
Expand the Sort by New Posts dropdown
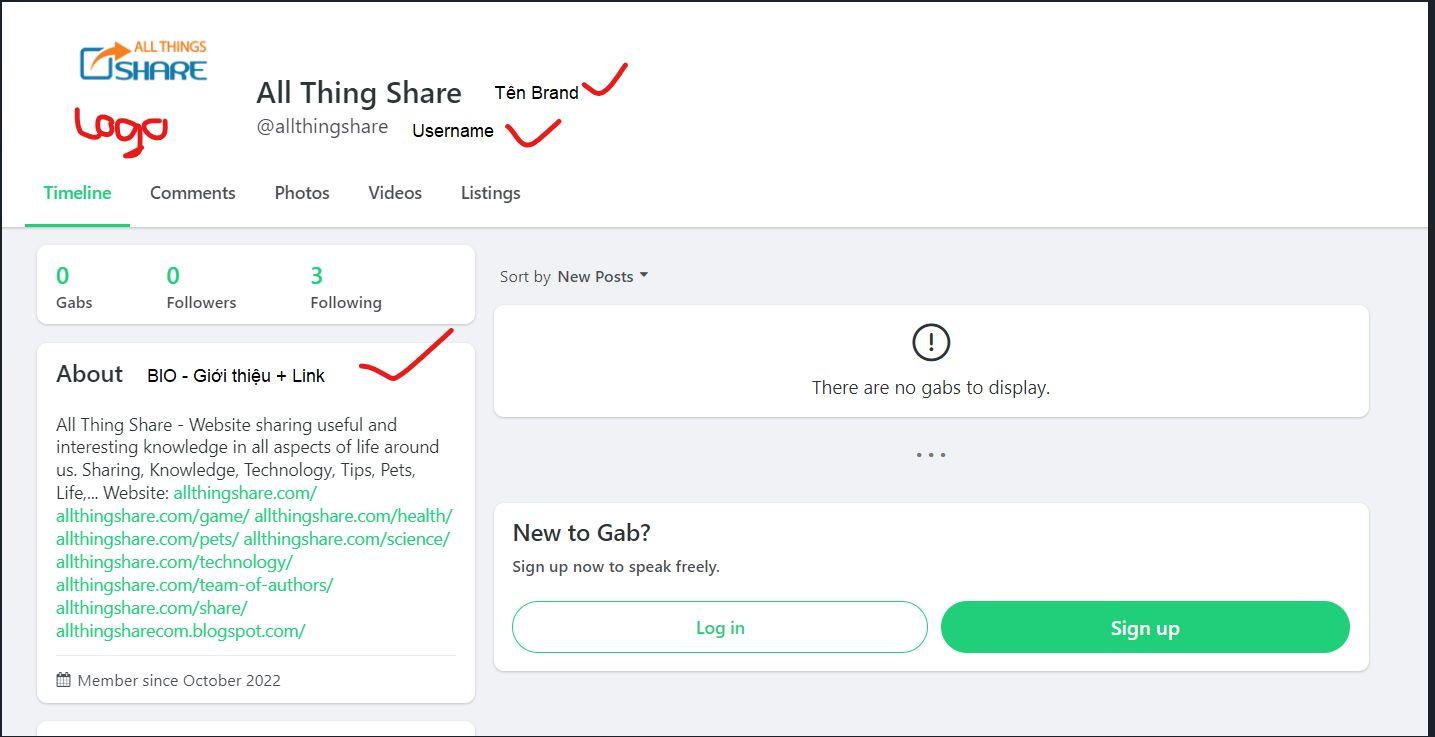pos(602,277)
